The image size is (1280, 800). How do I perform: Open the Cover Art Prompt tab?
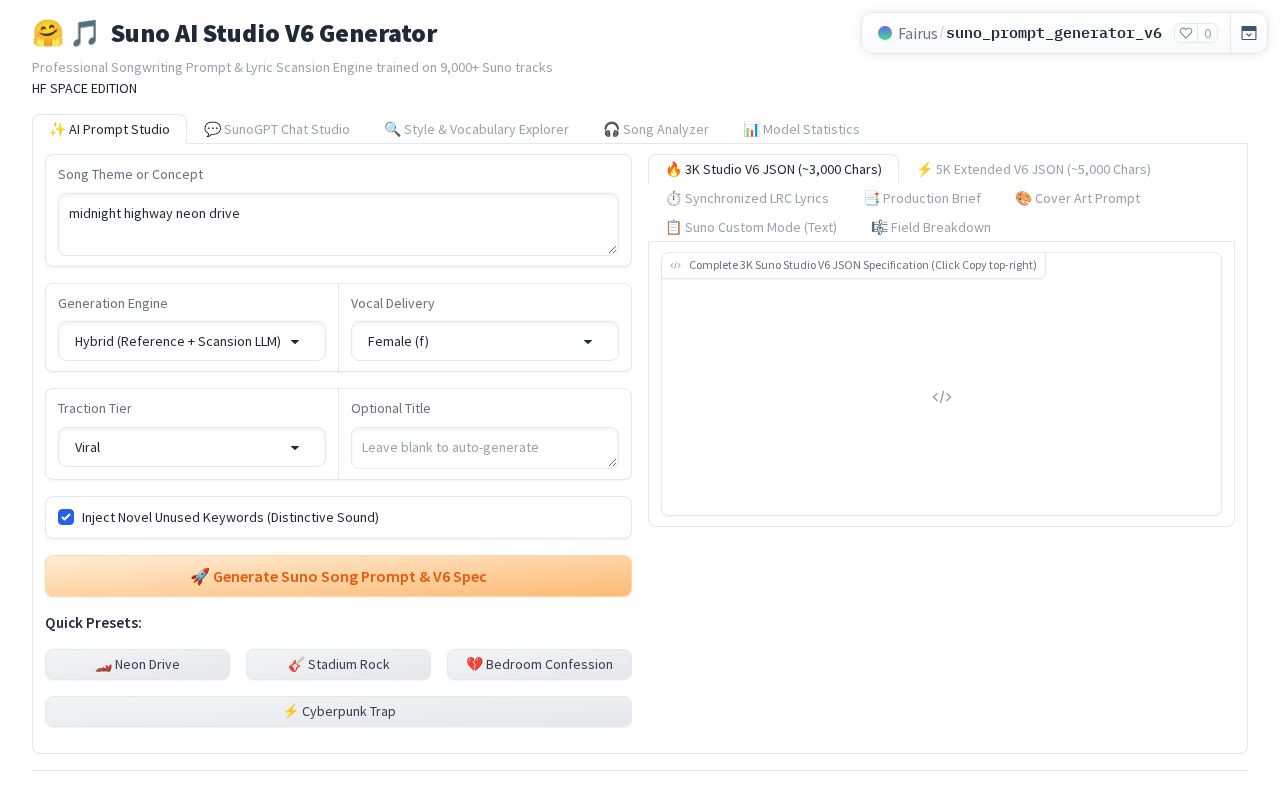[1077, 198]
